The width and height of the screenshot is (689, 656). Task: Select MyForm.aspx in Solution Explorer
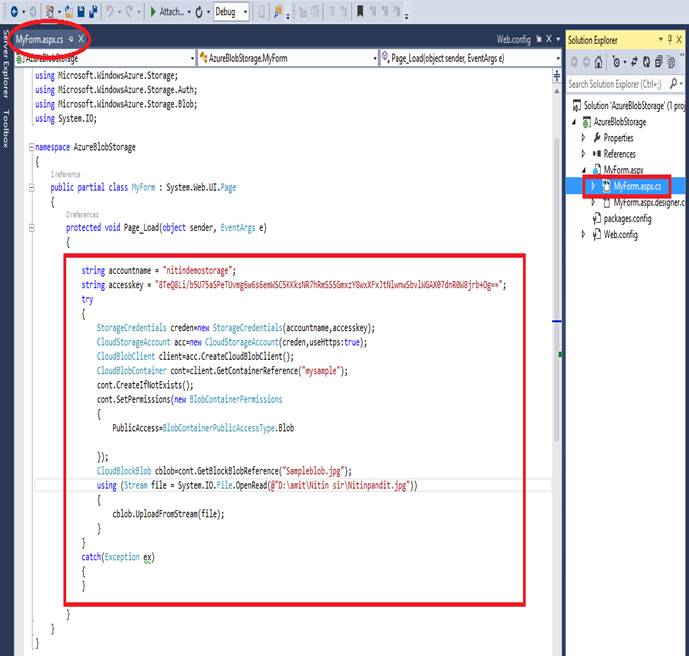click(623, 170)
